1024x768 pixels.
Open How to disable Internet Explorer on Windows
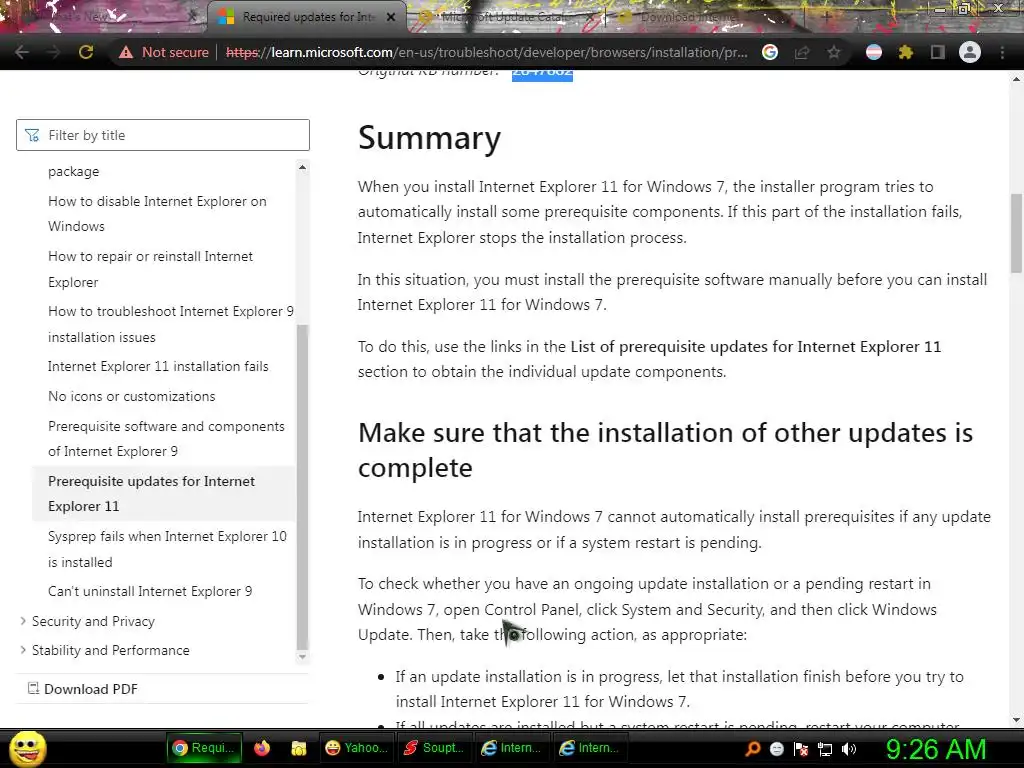tap(157, 214)
